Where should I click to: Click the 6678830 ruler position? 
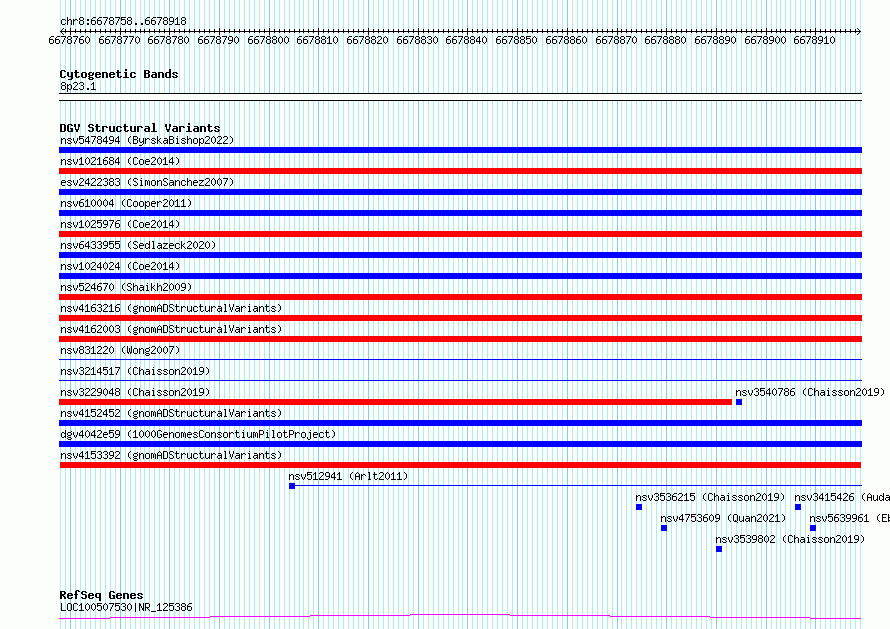point(417,40)
